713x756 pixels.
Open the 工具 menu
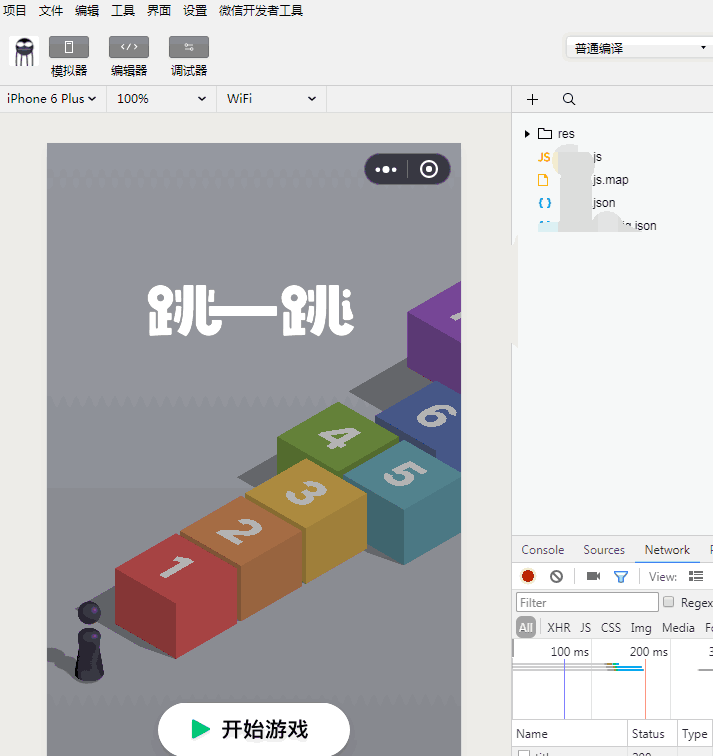click(x=123, y=11)
